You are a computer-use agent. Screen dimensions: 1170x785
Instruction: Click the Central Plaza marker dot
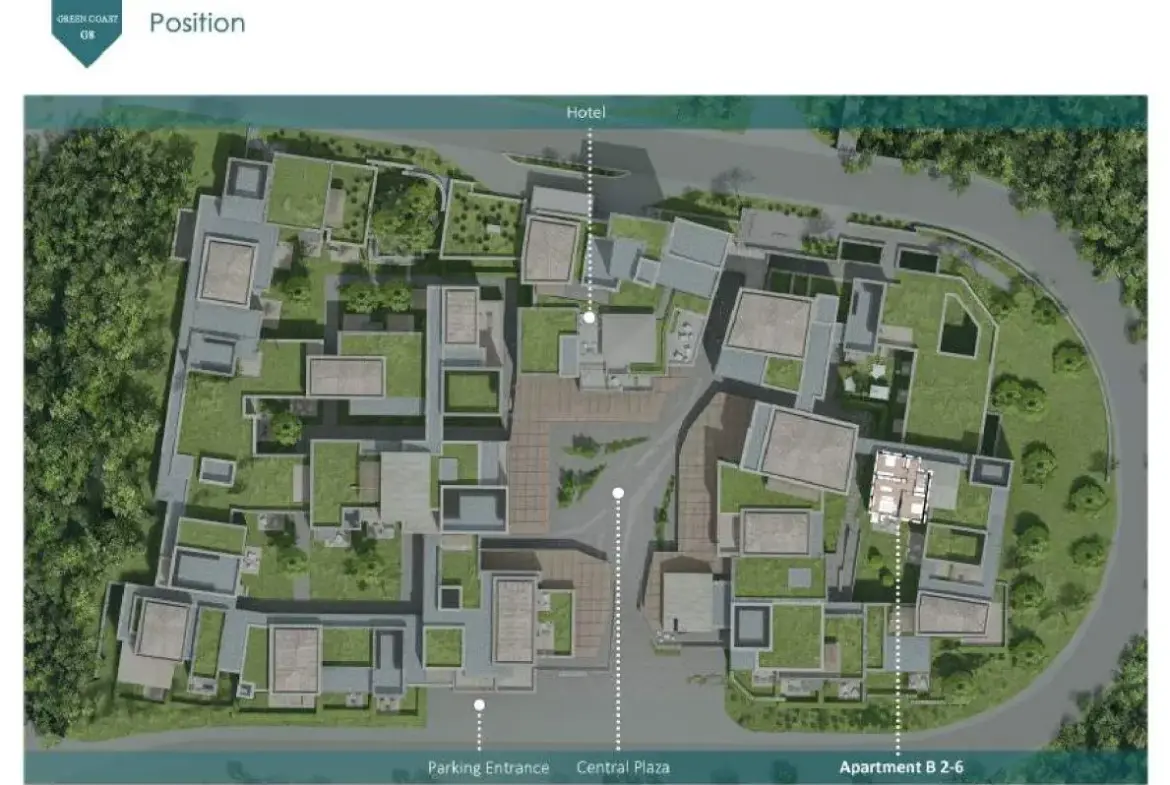pos(618,493)
